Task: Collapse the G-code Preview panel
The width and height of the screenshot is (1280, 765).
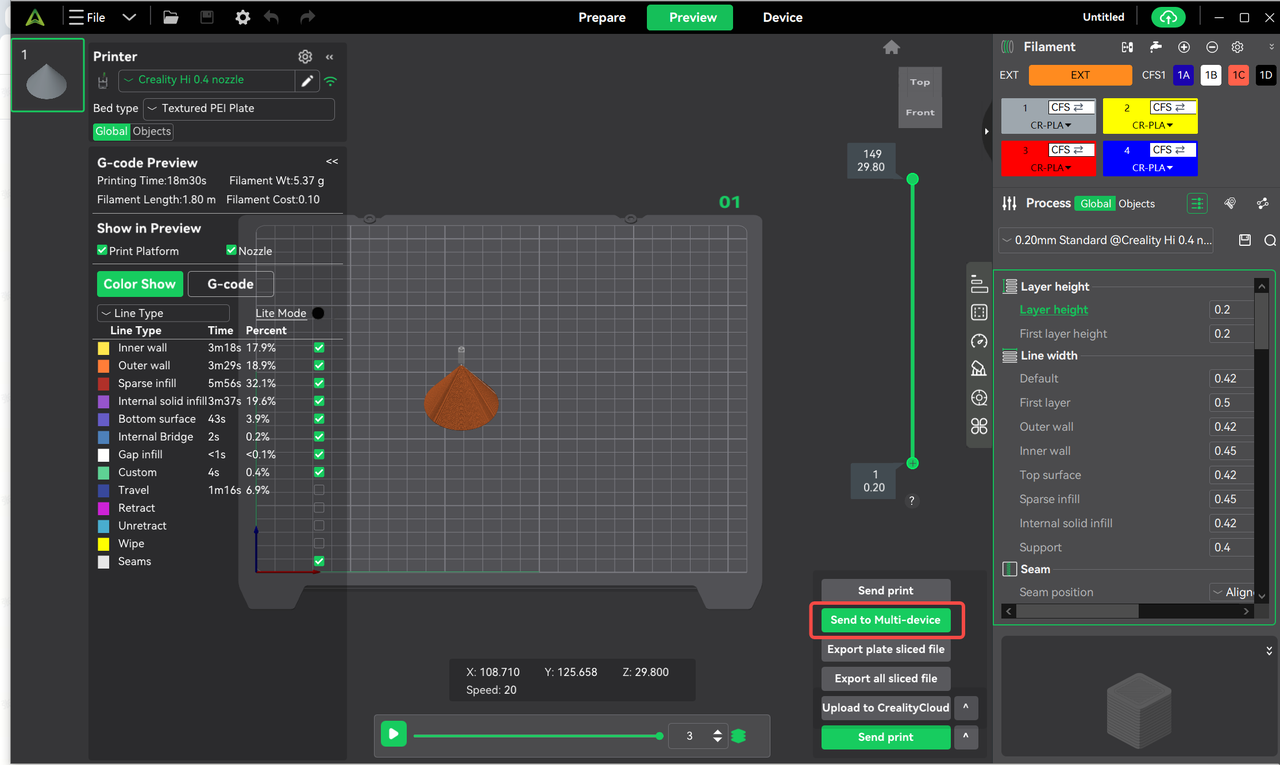Action: click(332, 162)
